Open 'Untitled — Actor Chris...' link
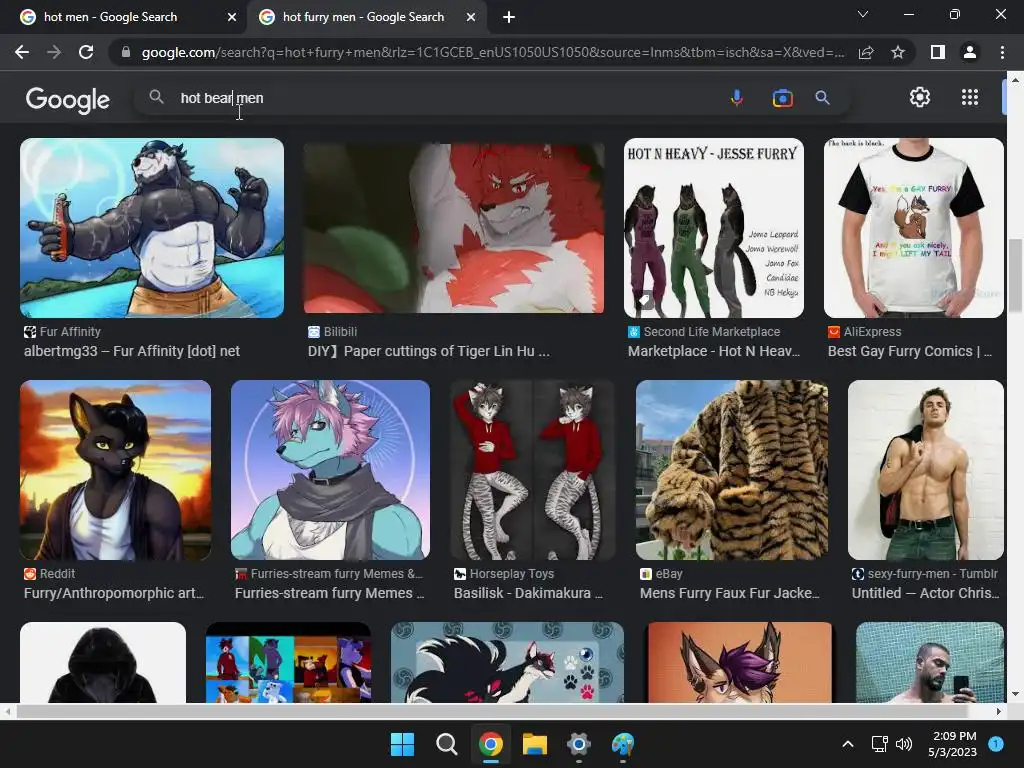Viewport: 1024px width, 768px height. pyautogui.click(x=925, y=594)
